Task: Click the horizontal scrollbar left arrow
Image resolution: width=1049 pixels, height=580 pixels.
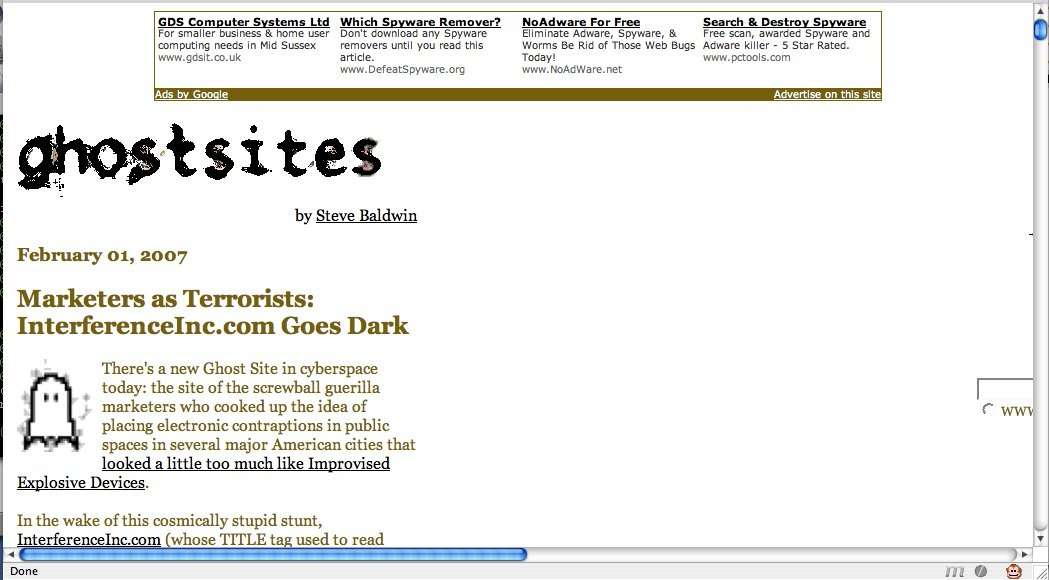Action: [x=10, y=554]
